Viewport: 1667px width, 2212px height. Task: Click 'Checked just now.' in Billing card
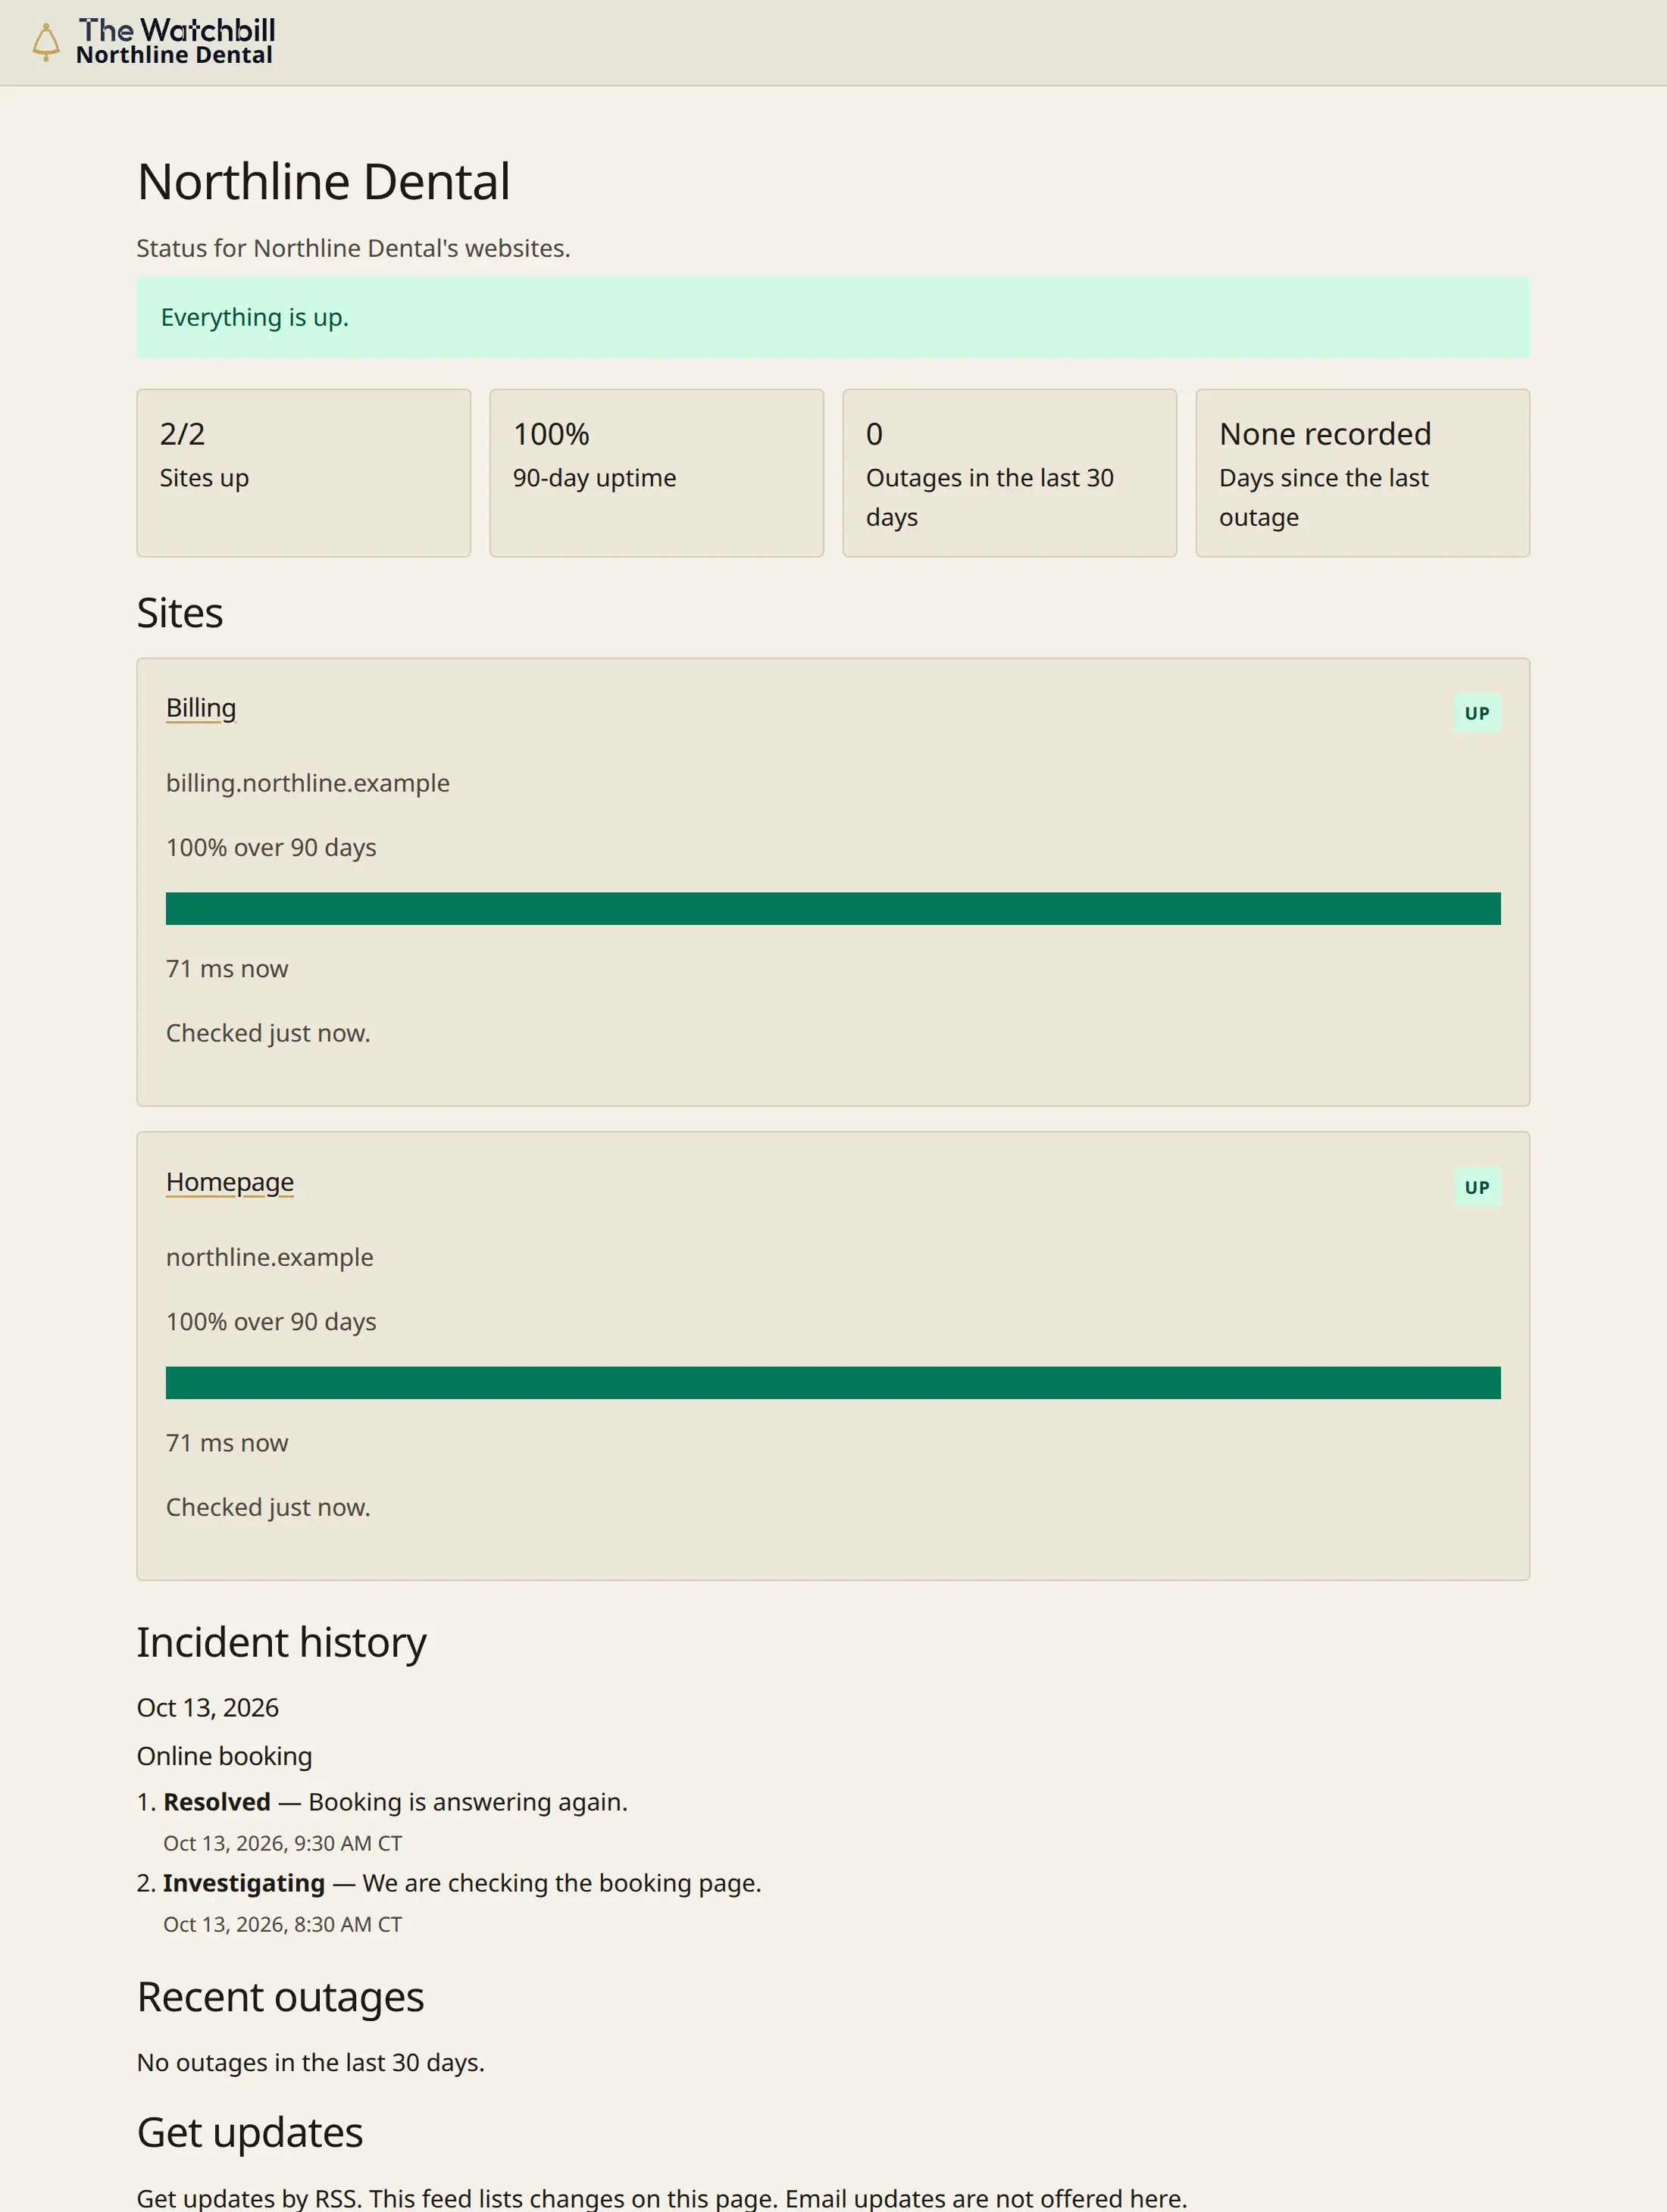pos(268,1033)
